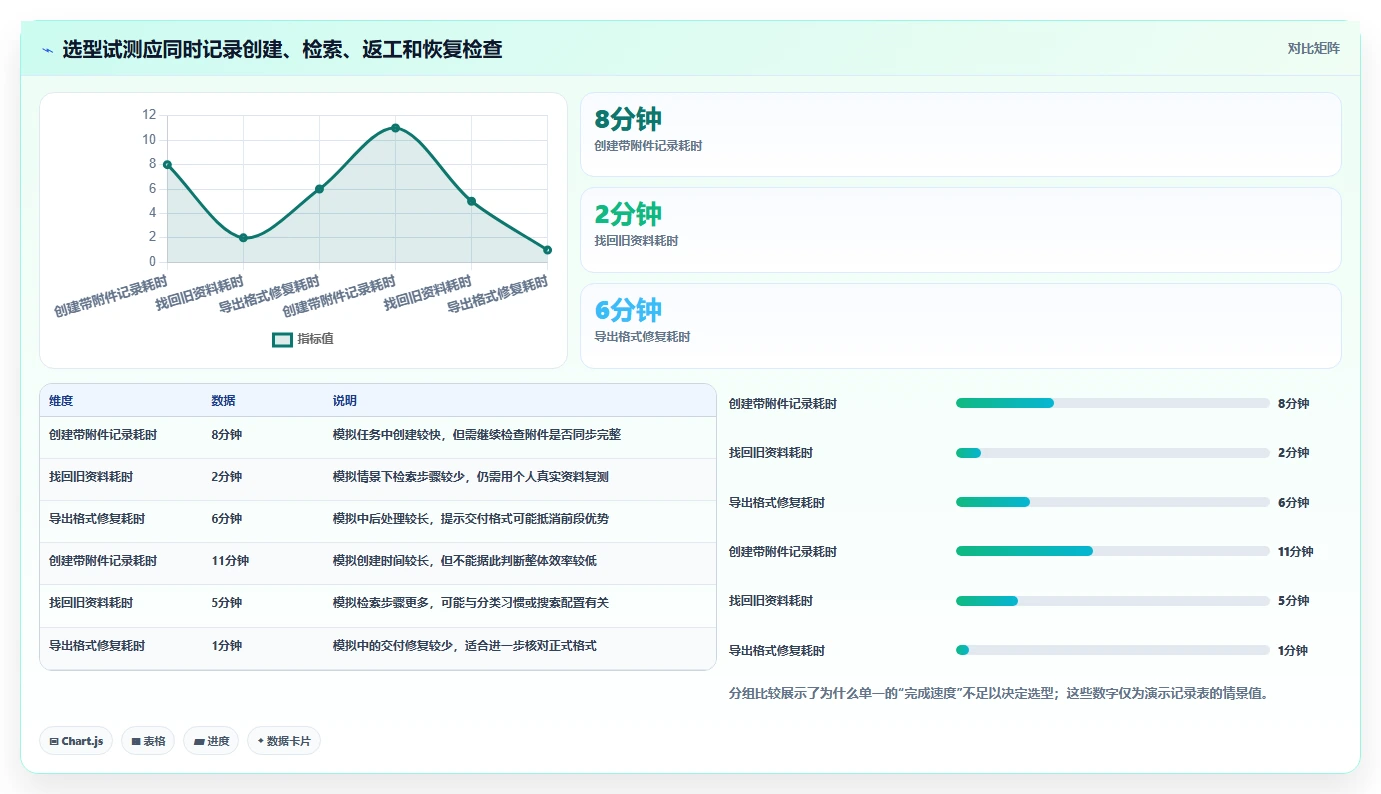Select table cell 1分钟
1381x794 pixels.
tap(227, 646)
